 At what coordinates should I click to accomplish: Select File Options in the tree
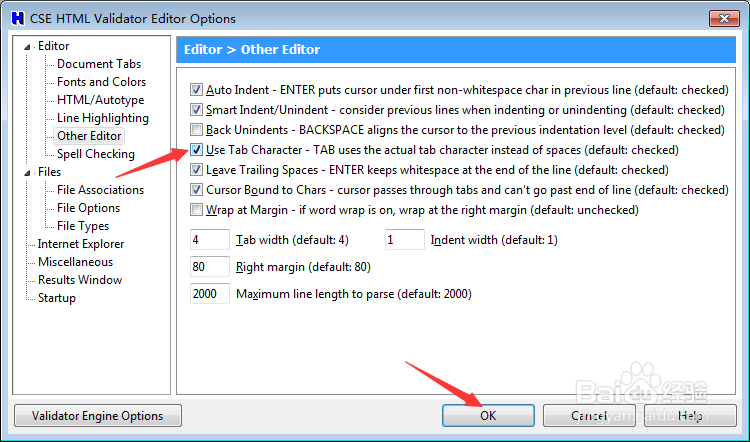(88, 208)
